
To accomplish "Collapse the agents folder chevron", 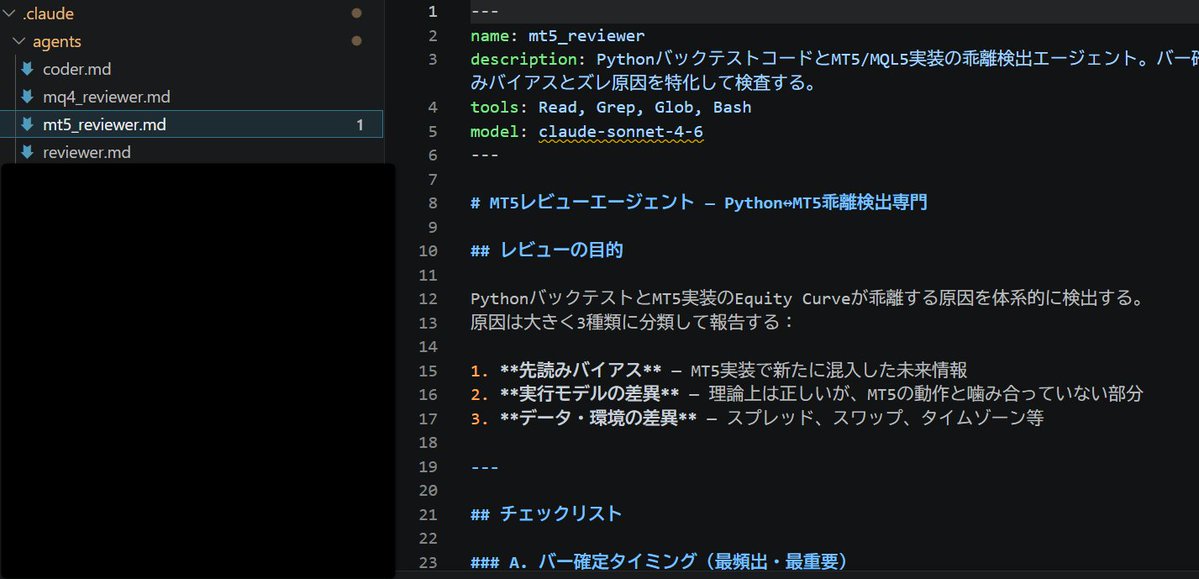I will point(20,41).
